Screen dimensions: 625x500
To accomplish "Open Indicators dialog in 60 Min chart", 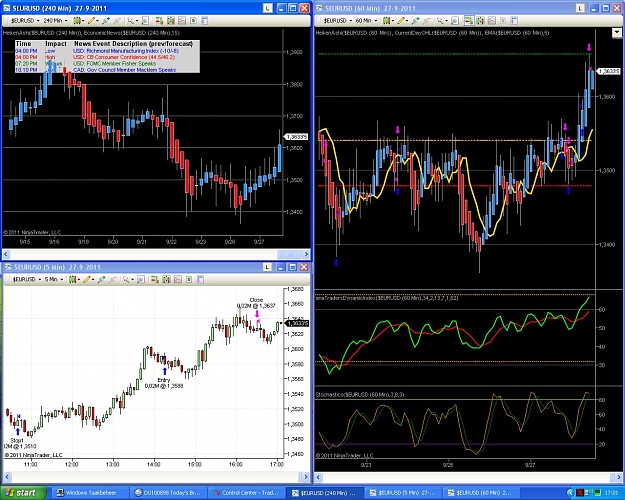I will [491, 20].
